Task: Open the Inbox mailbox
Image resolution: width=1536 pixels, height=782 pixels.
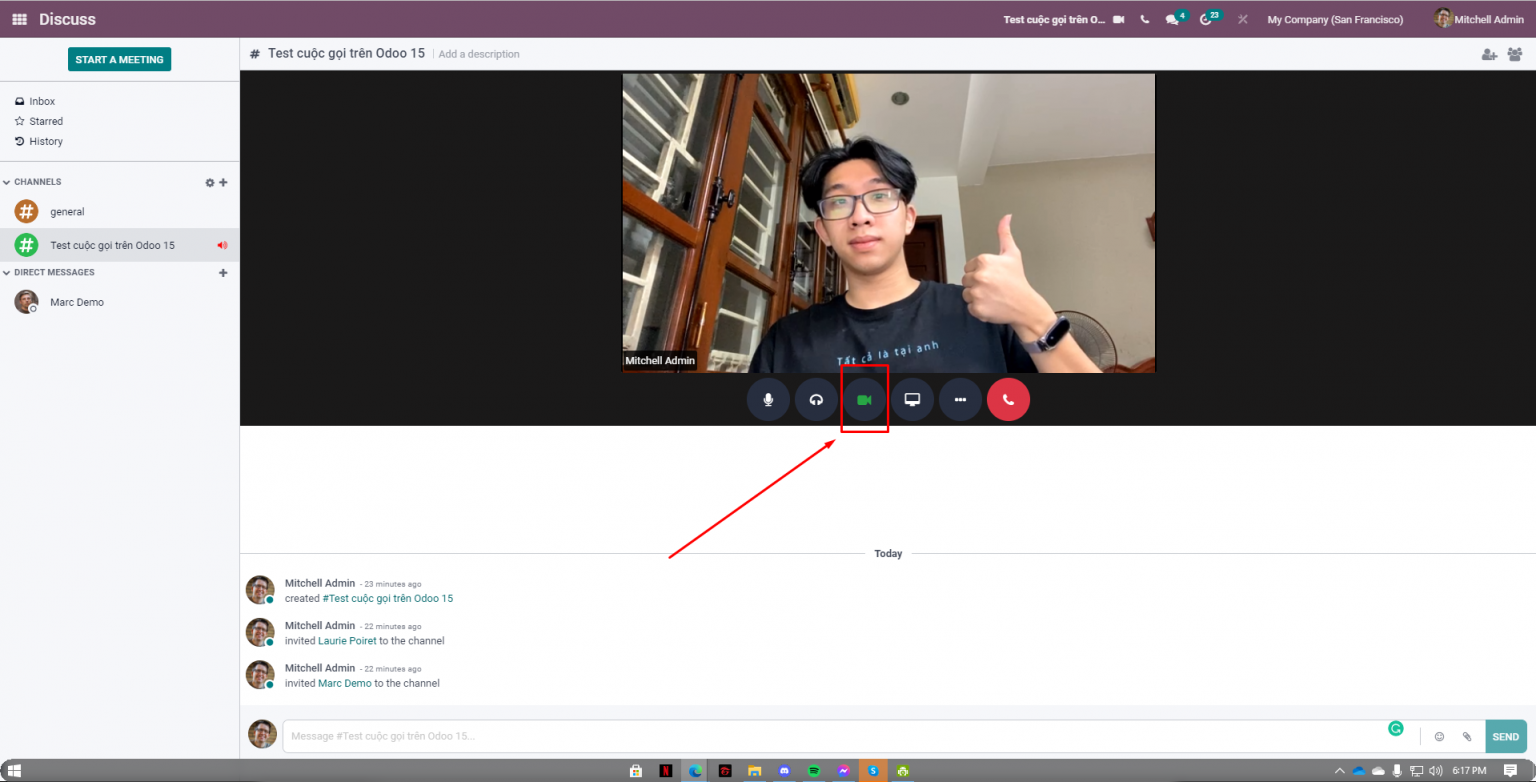Action: tap(42, 101)
